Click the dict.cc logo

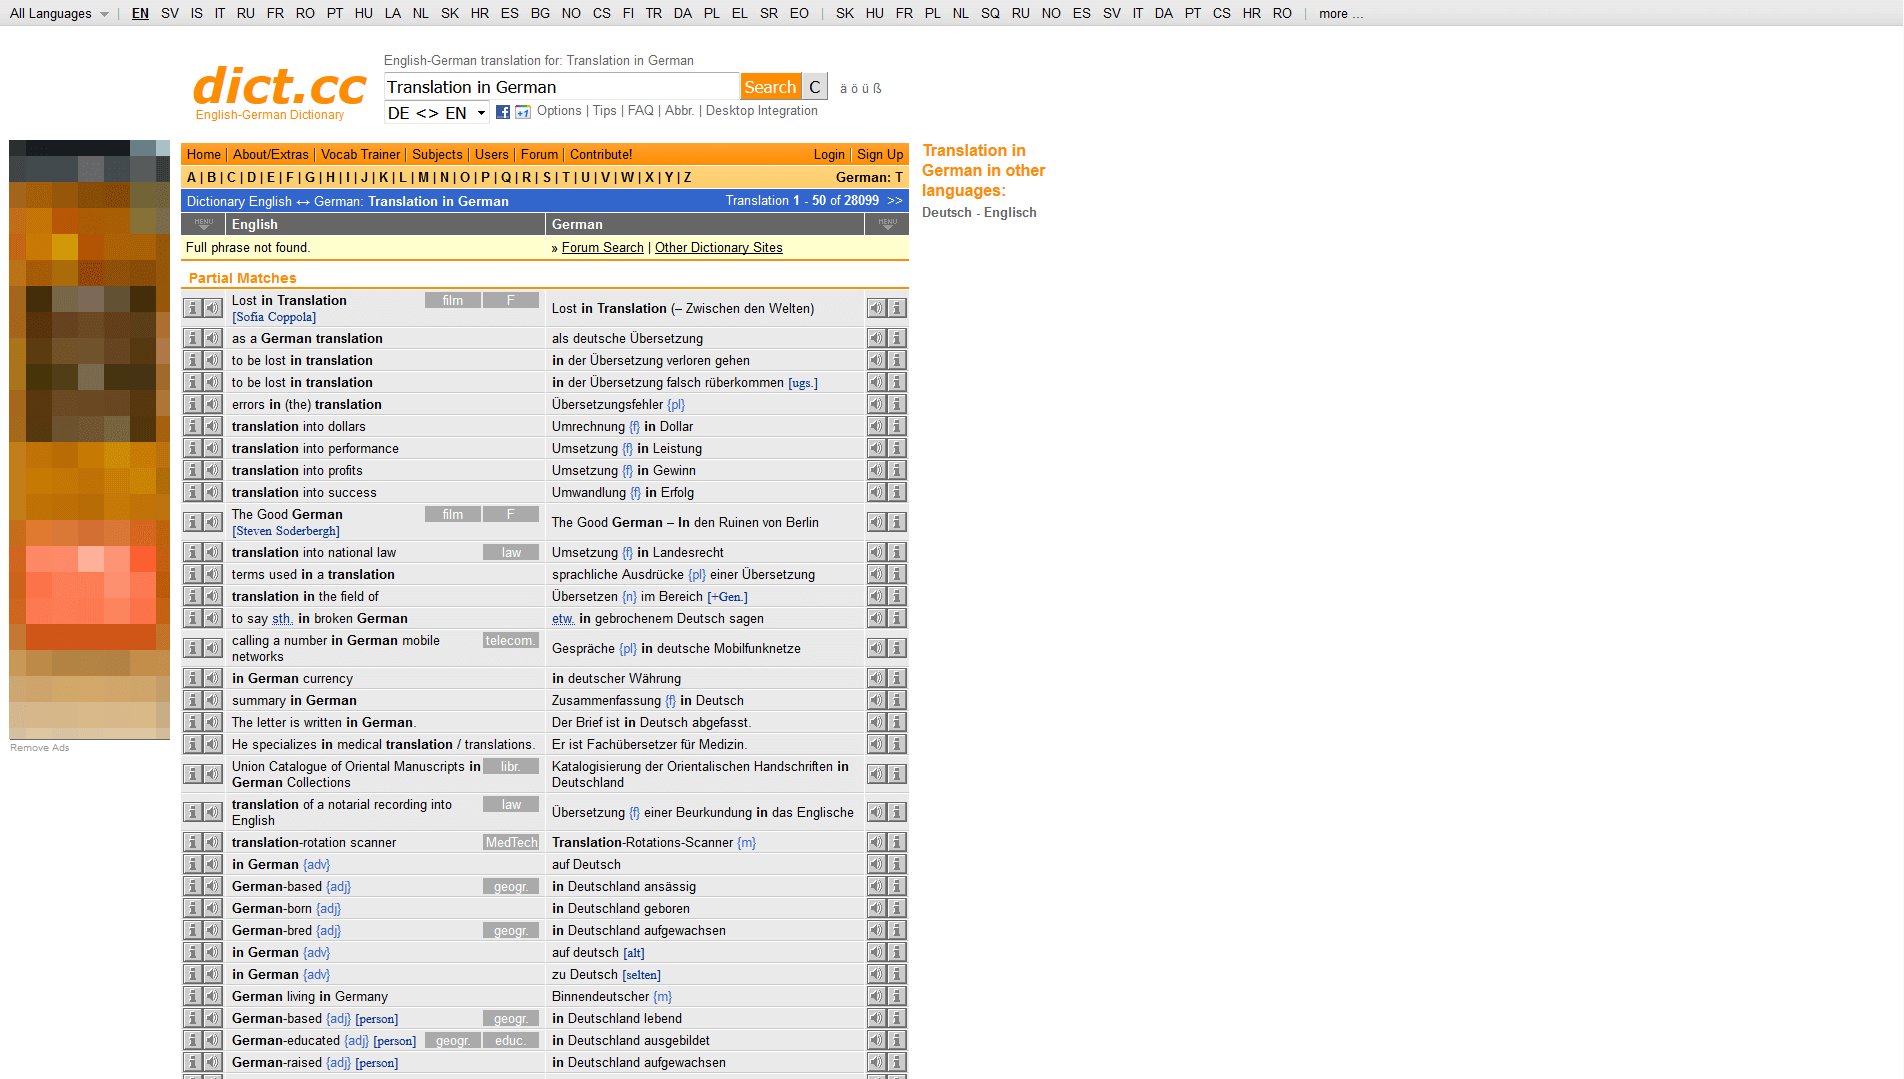(279, 87)
